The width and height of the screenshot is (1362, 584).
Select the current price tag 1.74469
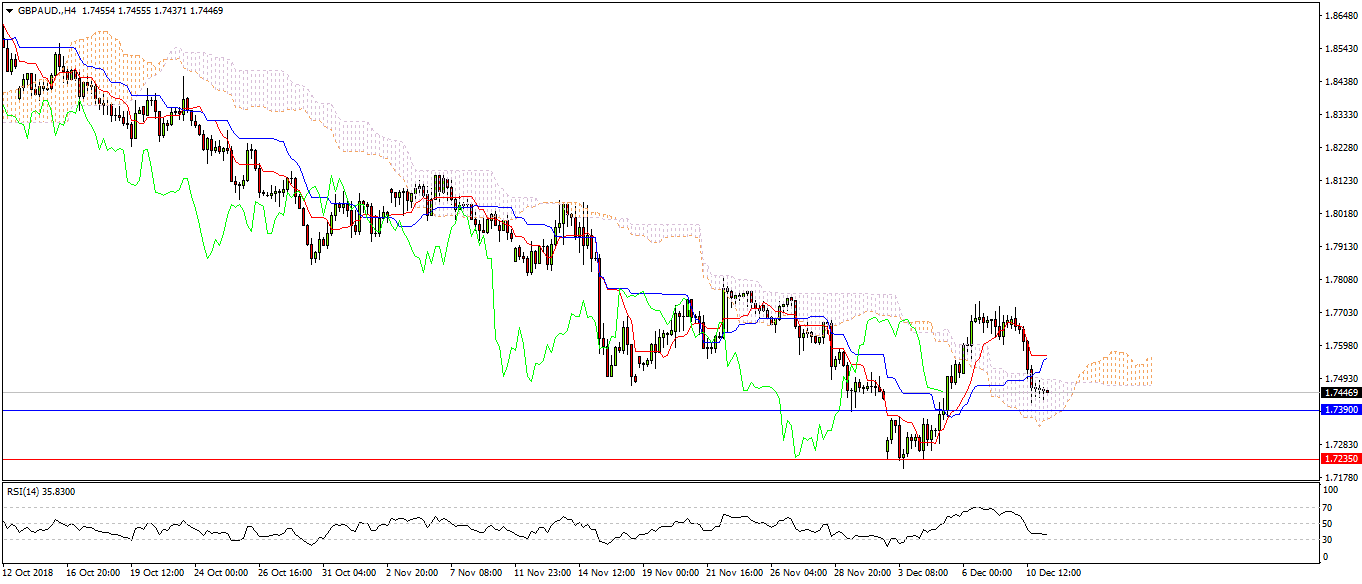tap(1339, 393)
